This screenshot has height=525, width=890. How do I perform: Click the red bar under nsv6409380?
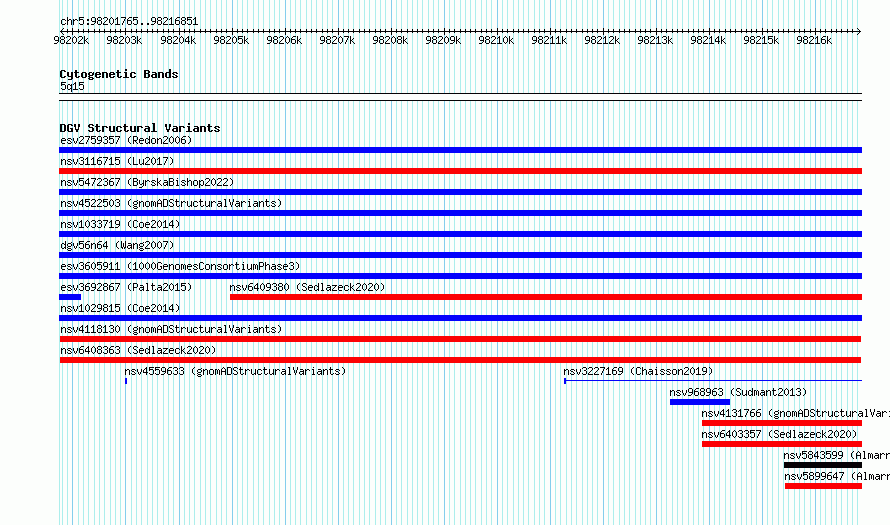tap(546, 297)
